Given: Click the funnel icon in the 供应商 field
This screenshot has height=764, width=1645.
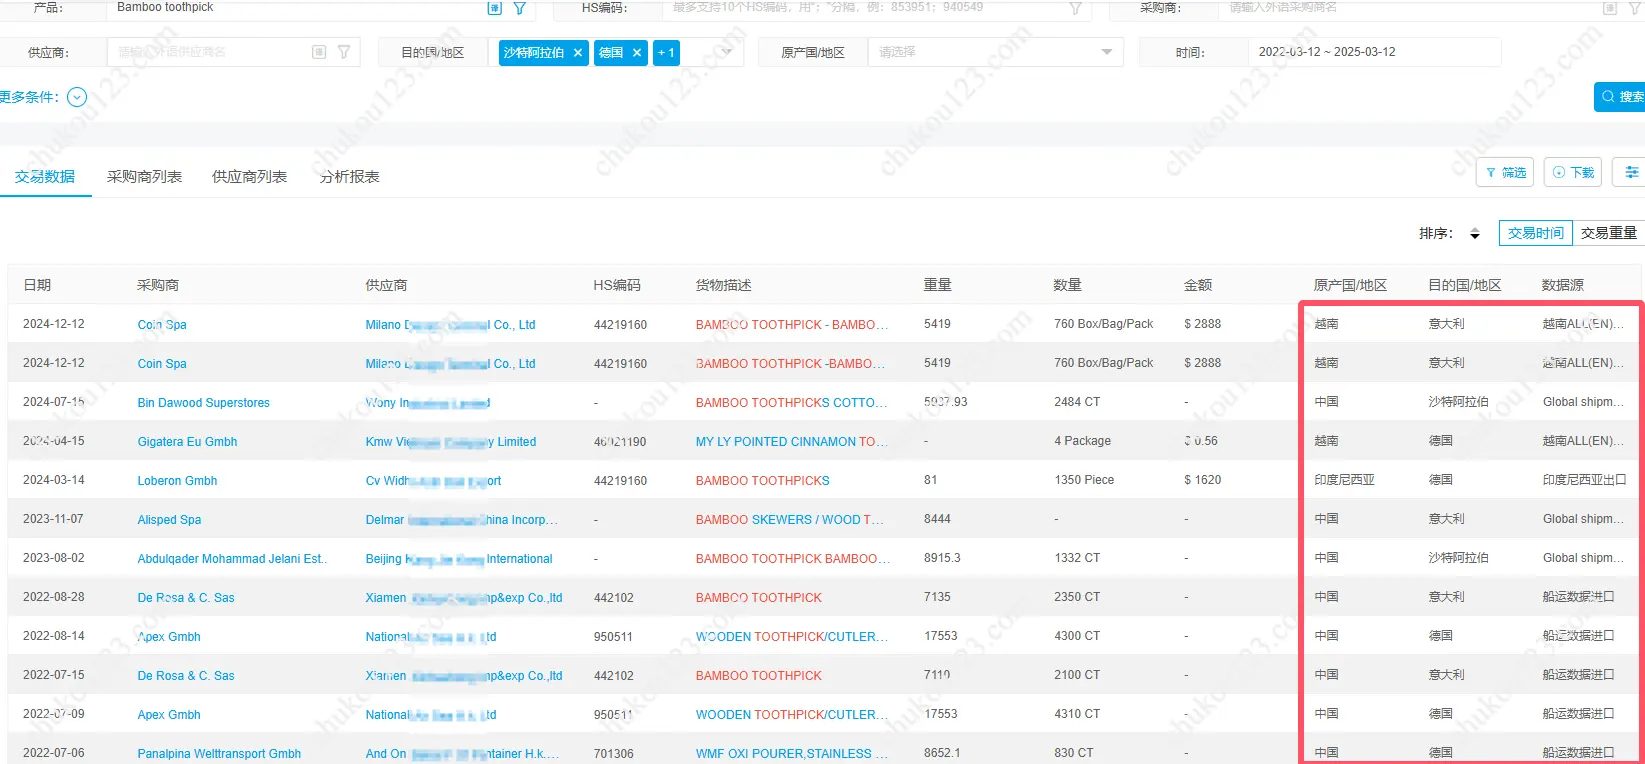Looking at the screenshot, I should tap(344, 52).
